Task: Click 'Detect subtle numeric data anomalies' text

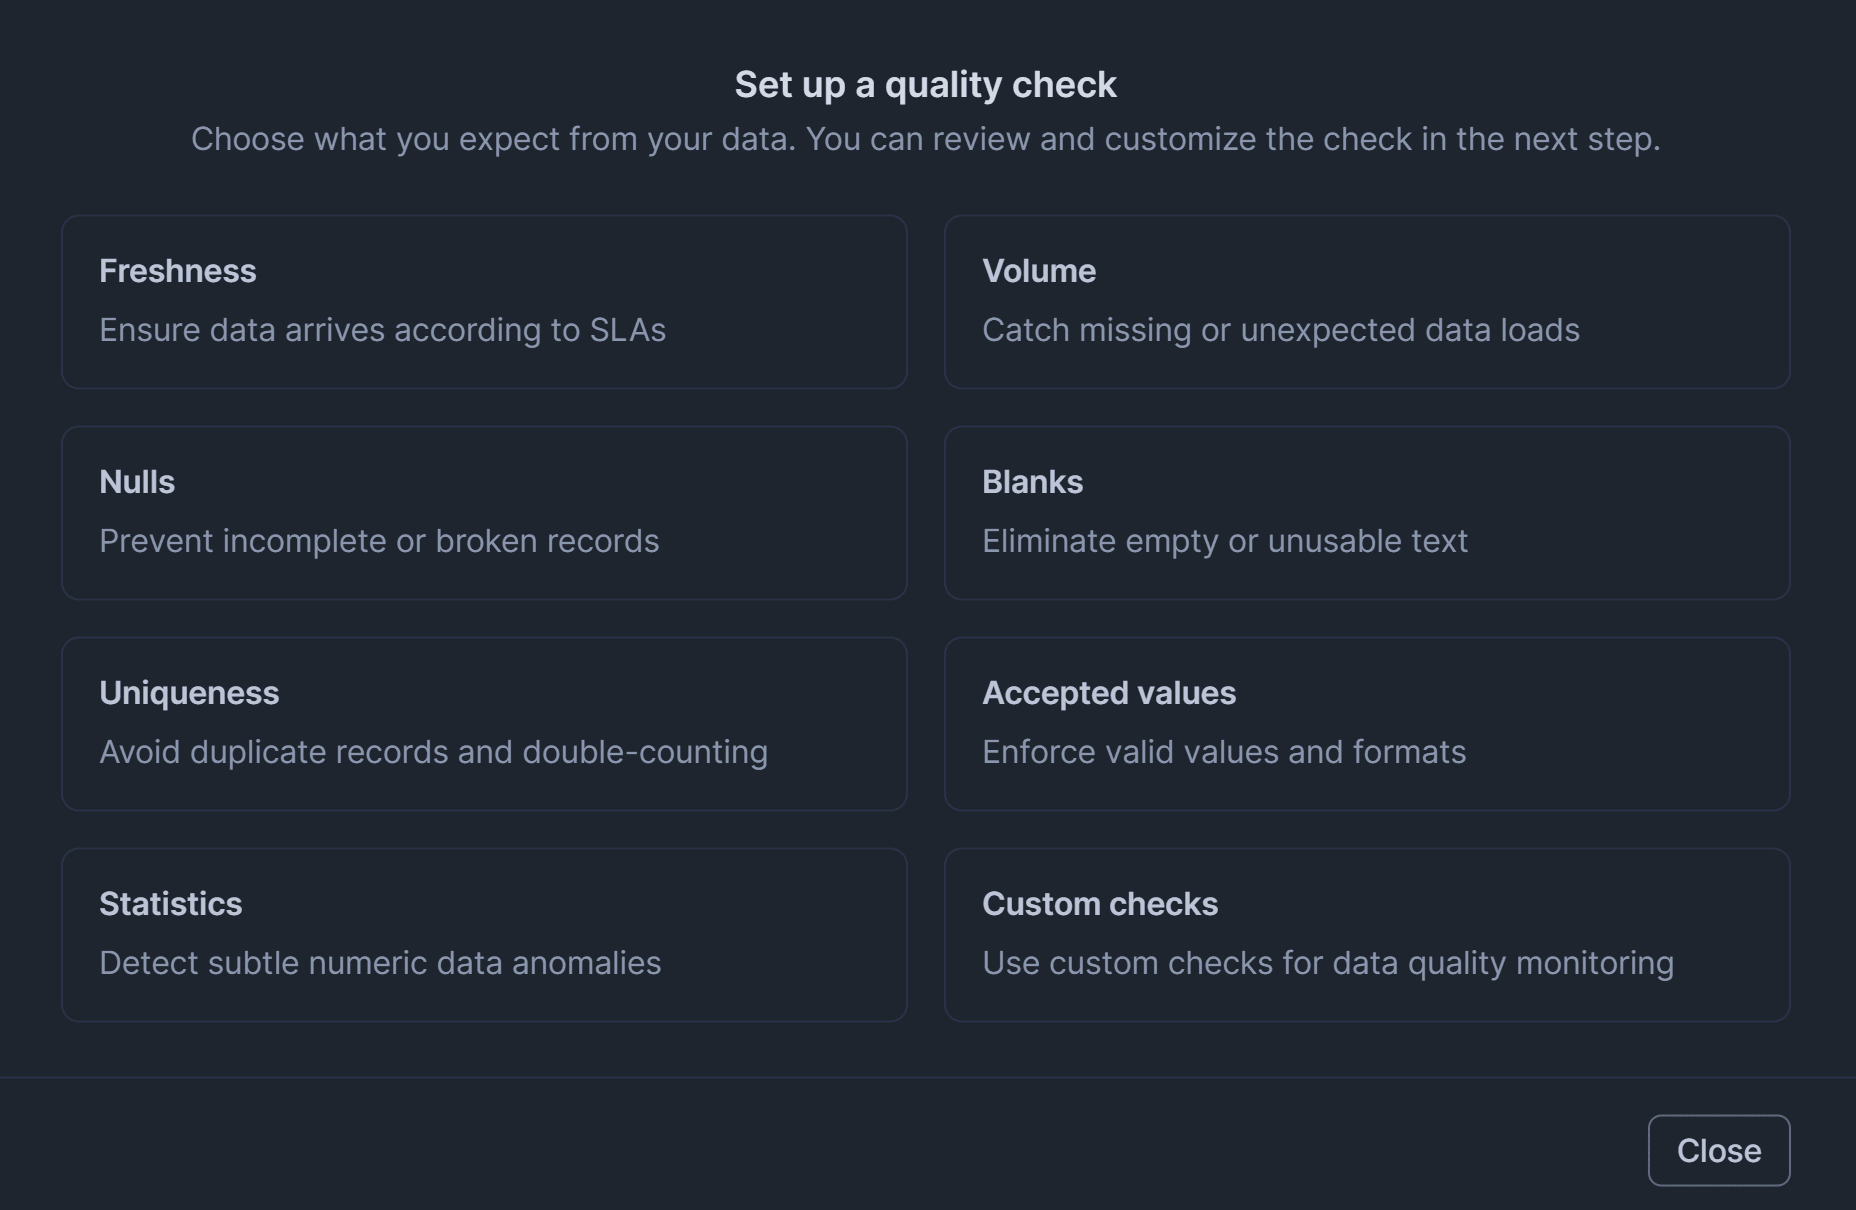Action: (x=380, y=963)
